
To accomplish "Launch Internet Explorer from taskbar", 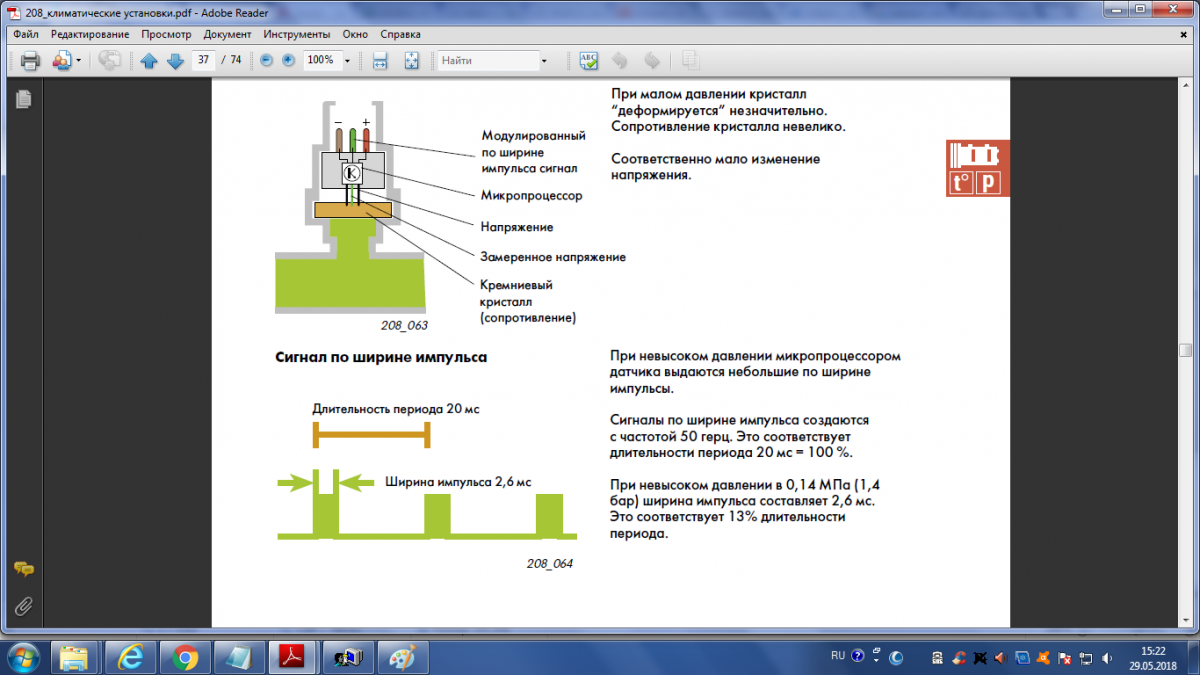I will 130,657.
